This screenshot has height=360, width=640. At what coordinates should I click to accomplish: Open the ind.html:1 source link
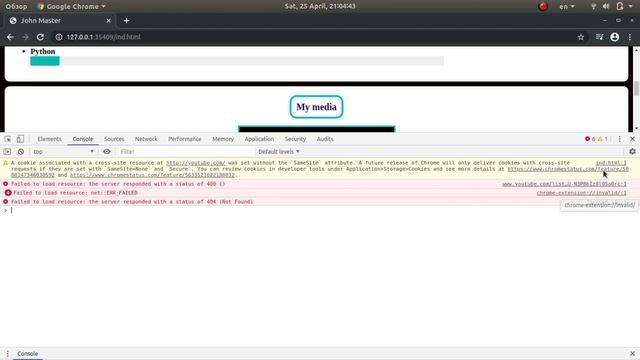(x=611, y=163)
